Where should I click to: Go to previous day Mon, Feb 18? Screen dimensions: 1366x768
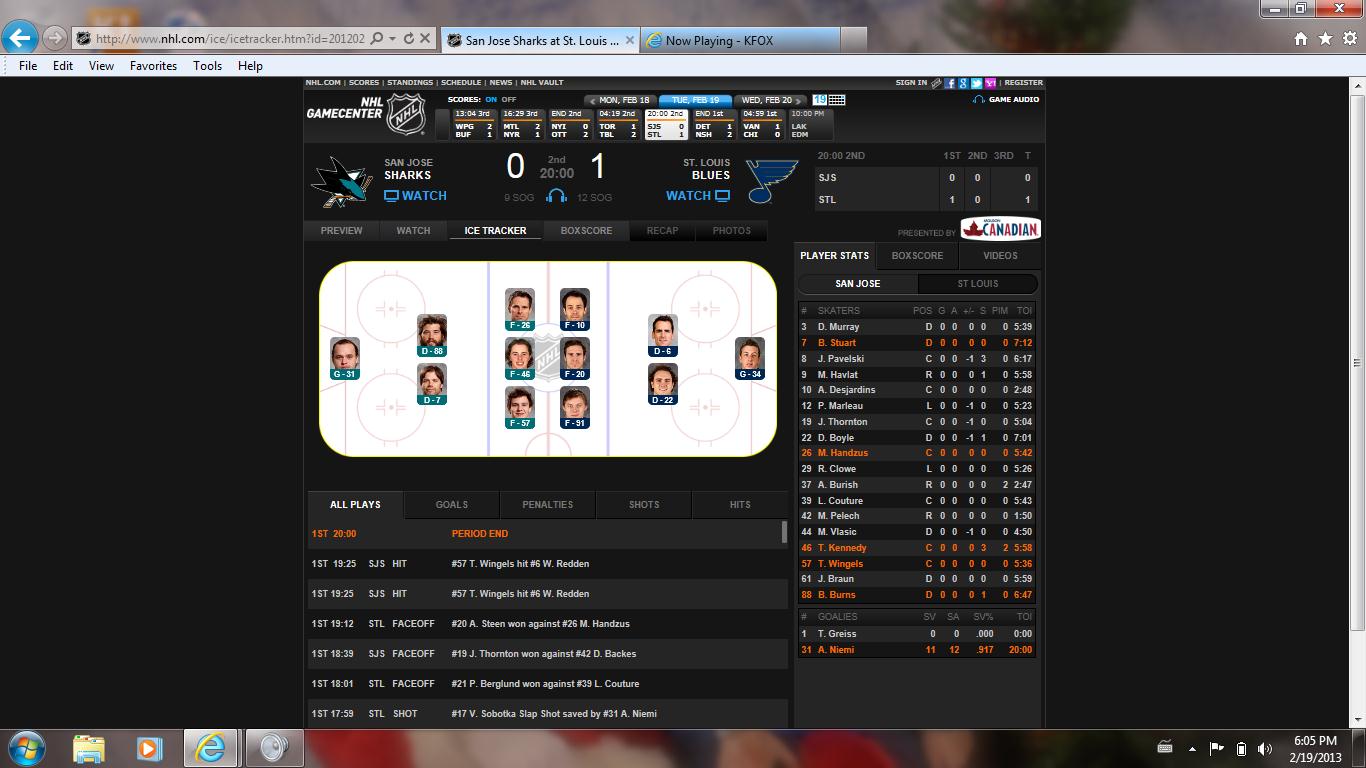coord(620,100)
